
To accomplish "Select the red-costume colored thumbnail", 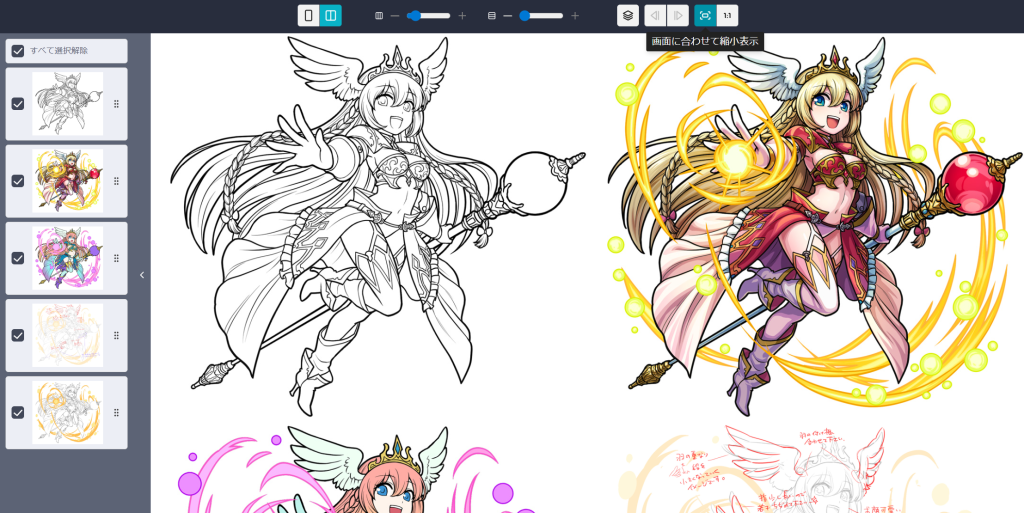I will (x=67, y=181).
